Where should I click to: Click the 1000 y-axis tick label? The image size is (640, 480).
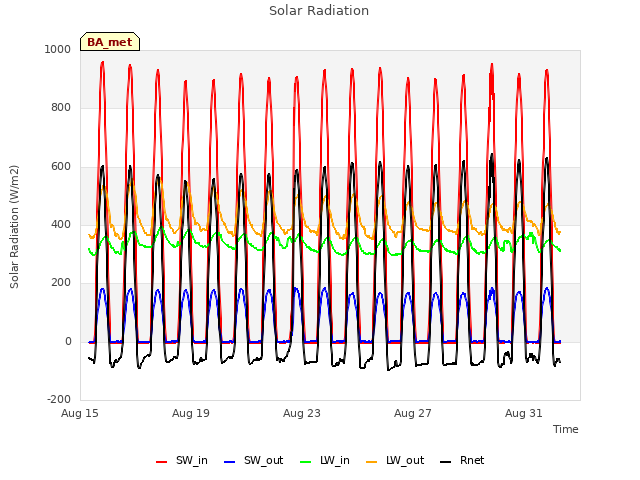58,49
